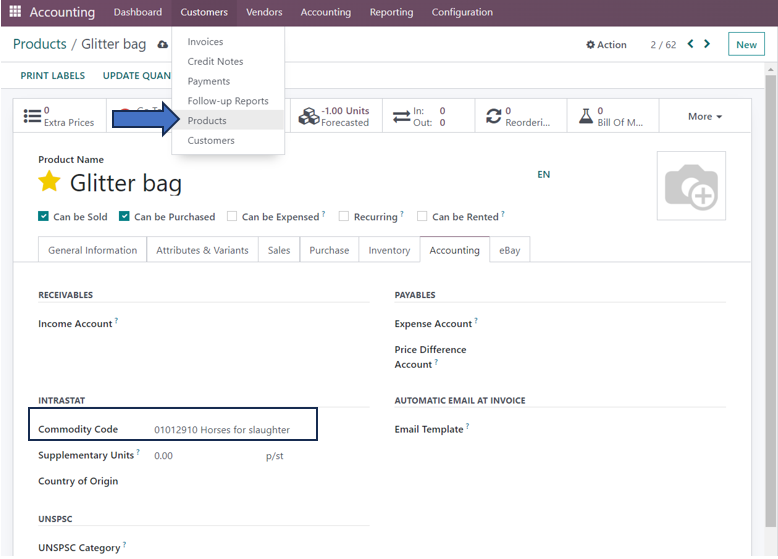Open the Commodity Code selection field
This screenshot has width=778, height=559.
[230, 430]
